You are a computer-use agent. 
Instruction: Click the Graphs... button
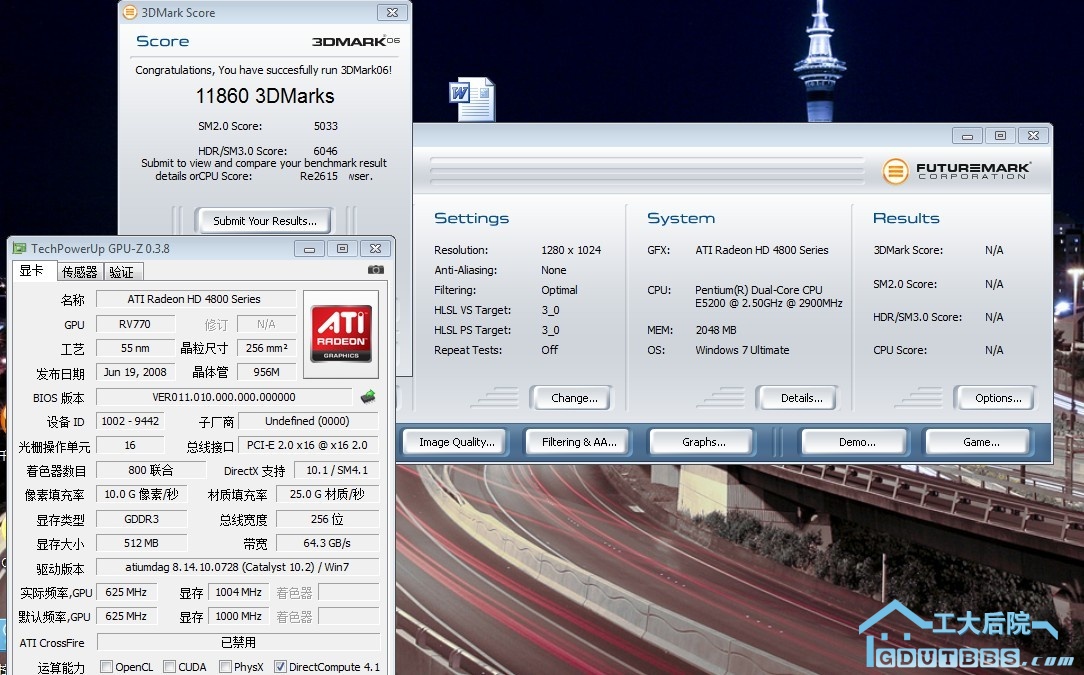[x=703, y=442]
